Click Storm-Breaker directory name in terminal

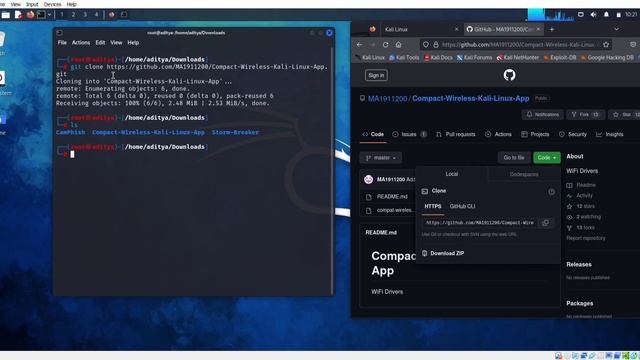235,132
